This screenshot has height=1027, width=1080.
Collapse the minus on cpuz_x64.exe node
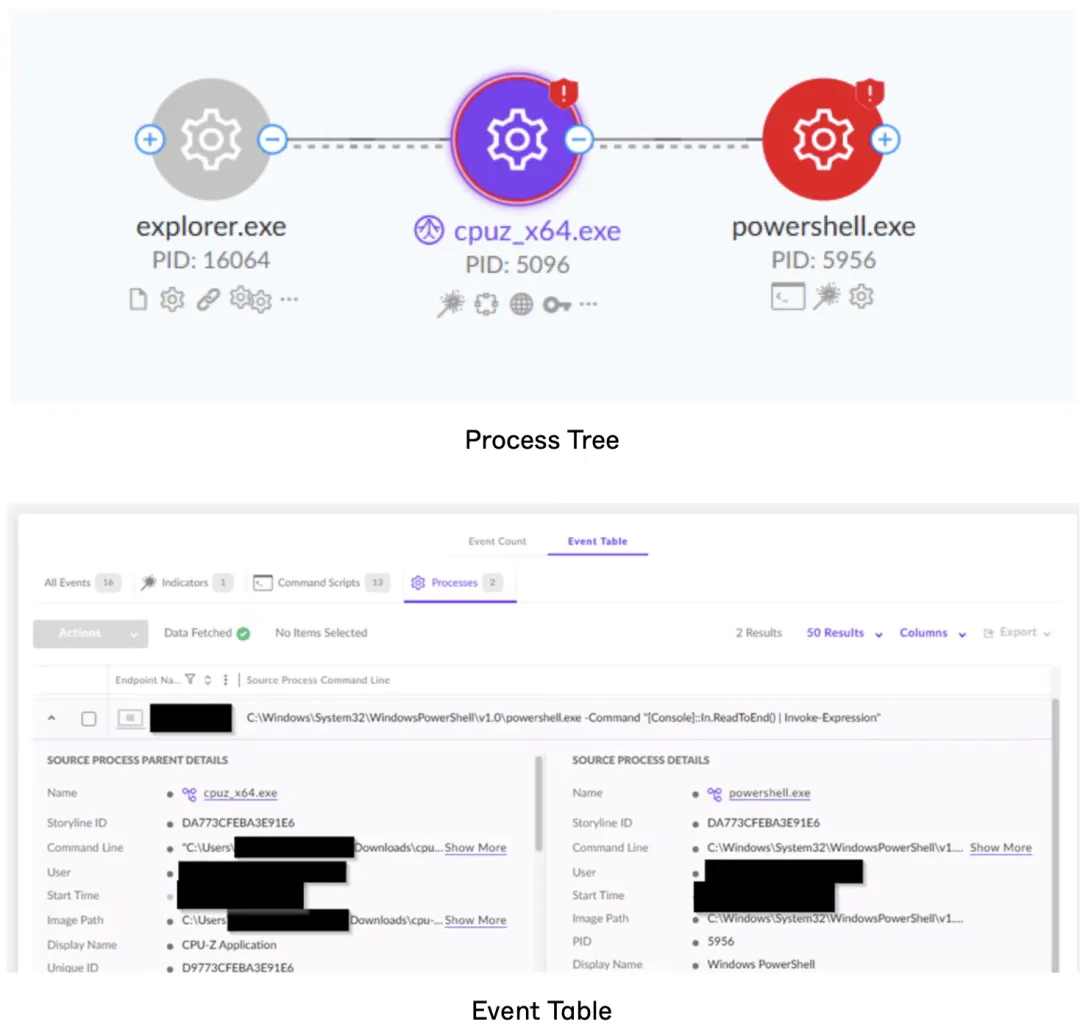pos(579,139)
